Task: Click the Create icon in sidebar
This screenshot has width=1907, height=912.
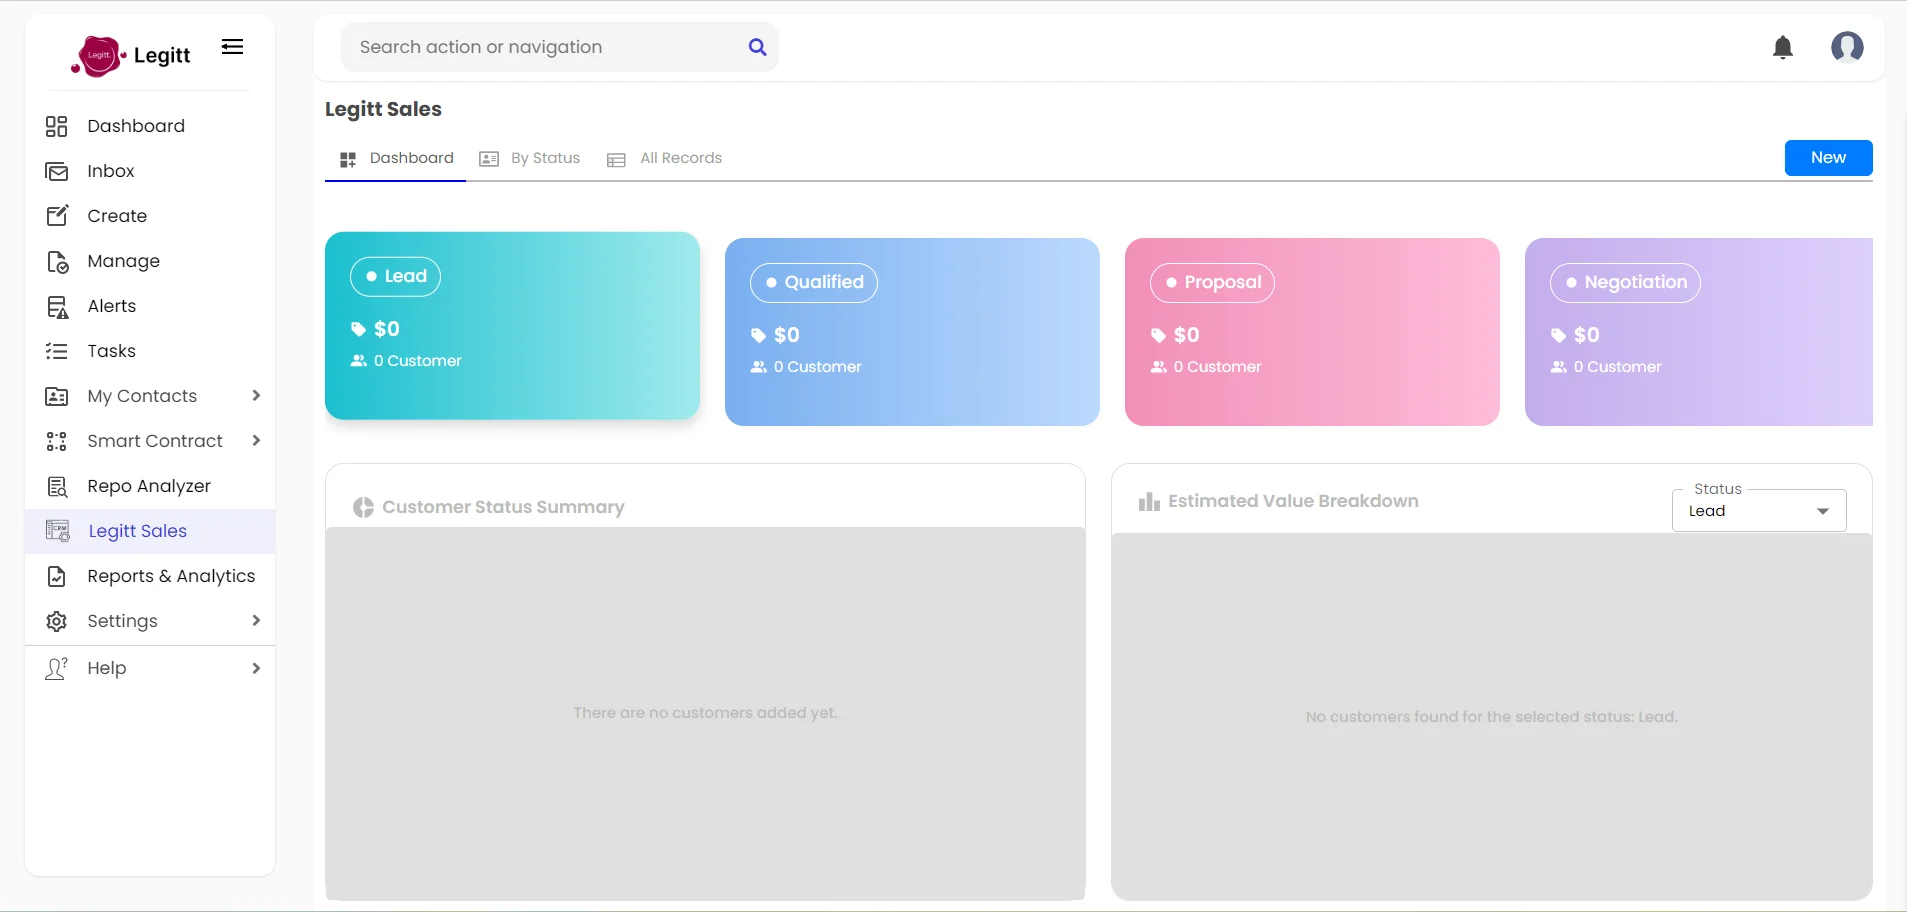Action: click(x=56, y=216)
